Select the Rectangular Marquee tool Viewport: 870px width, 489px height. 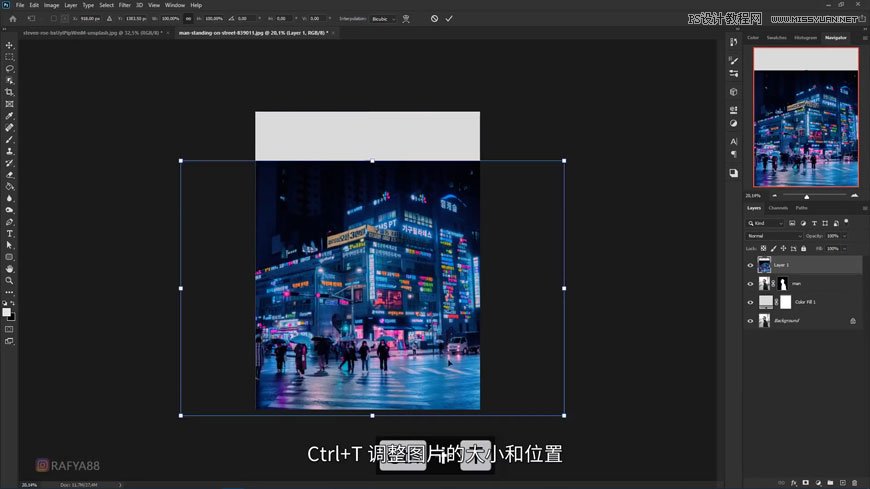9,57
